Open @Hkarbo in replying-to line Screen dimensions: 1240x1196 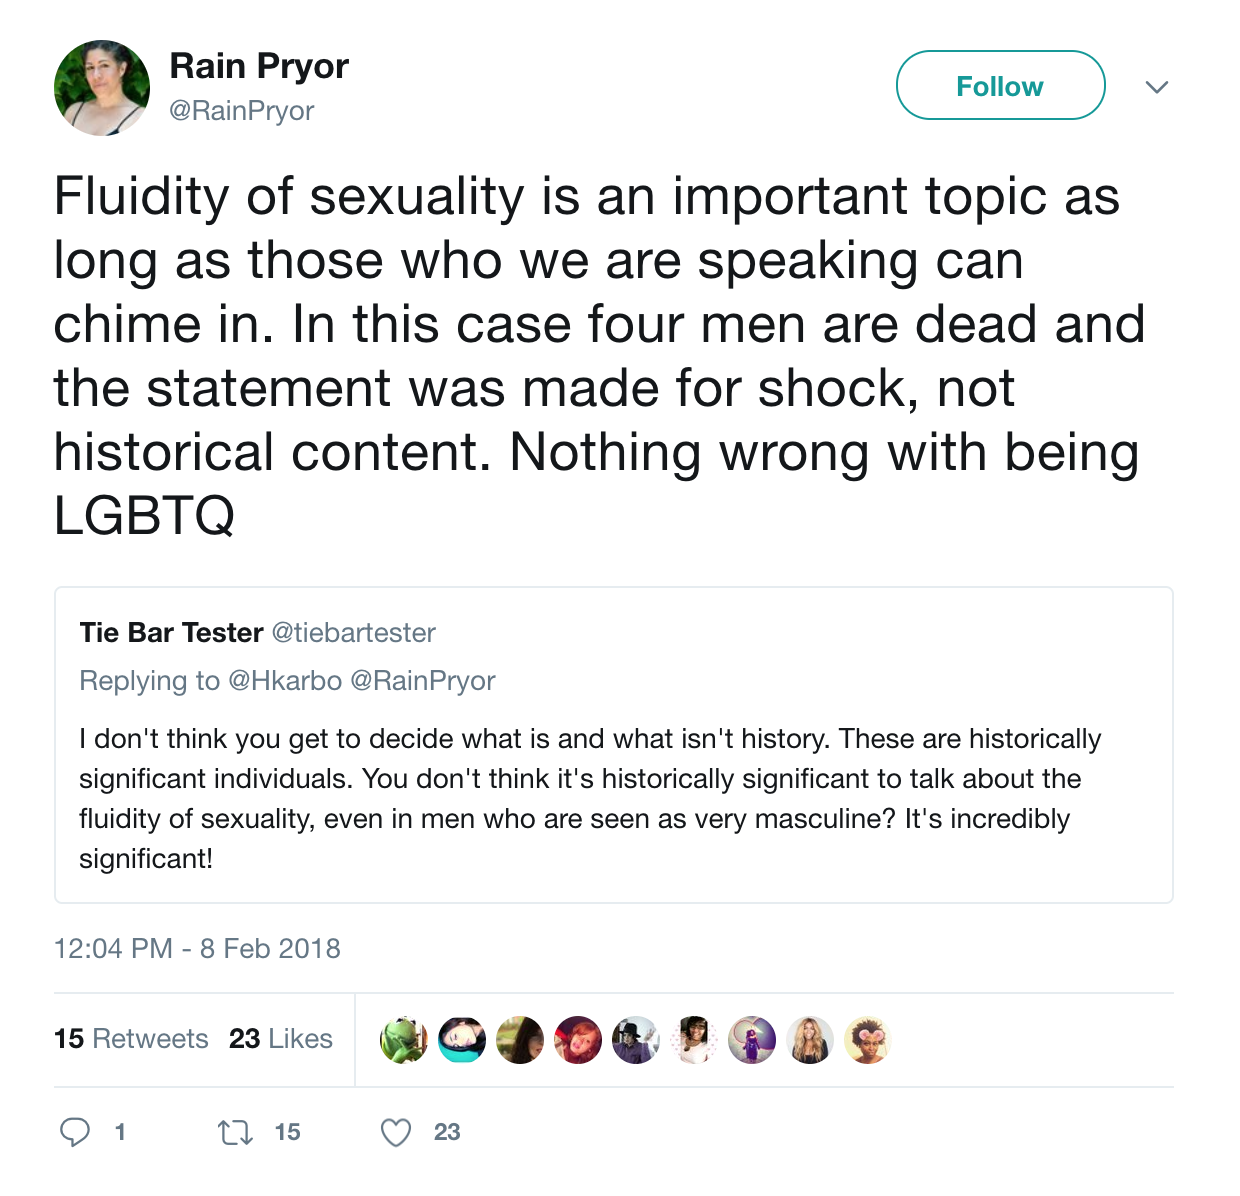285,681
